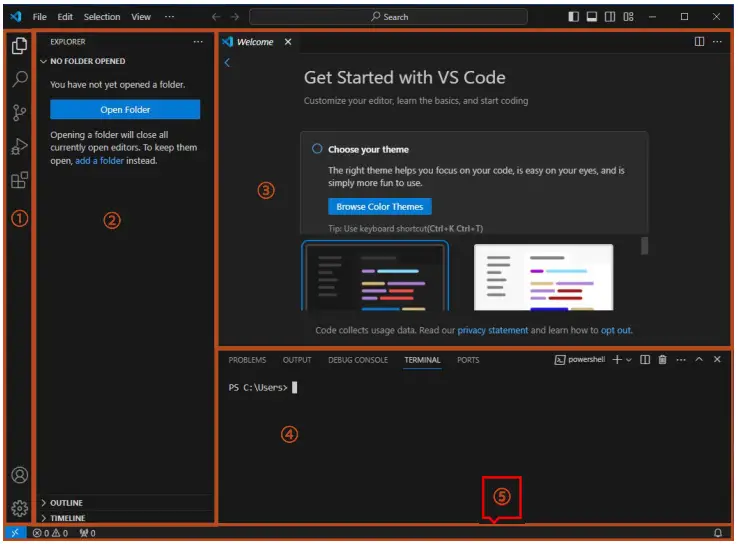Select the light theme preview thumbnail
Viewport: 738px width, 544px height.
pos(544,277)
